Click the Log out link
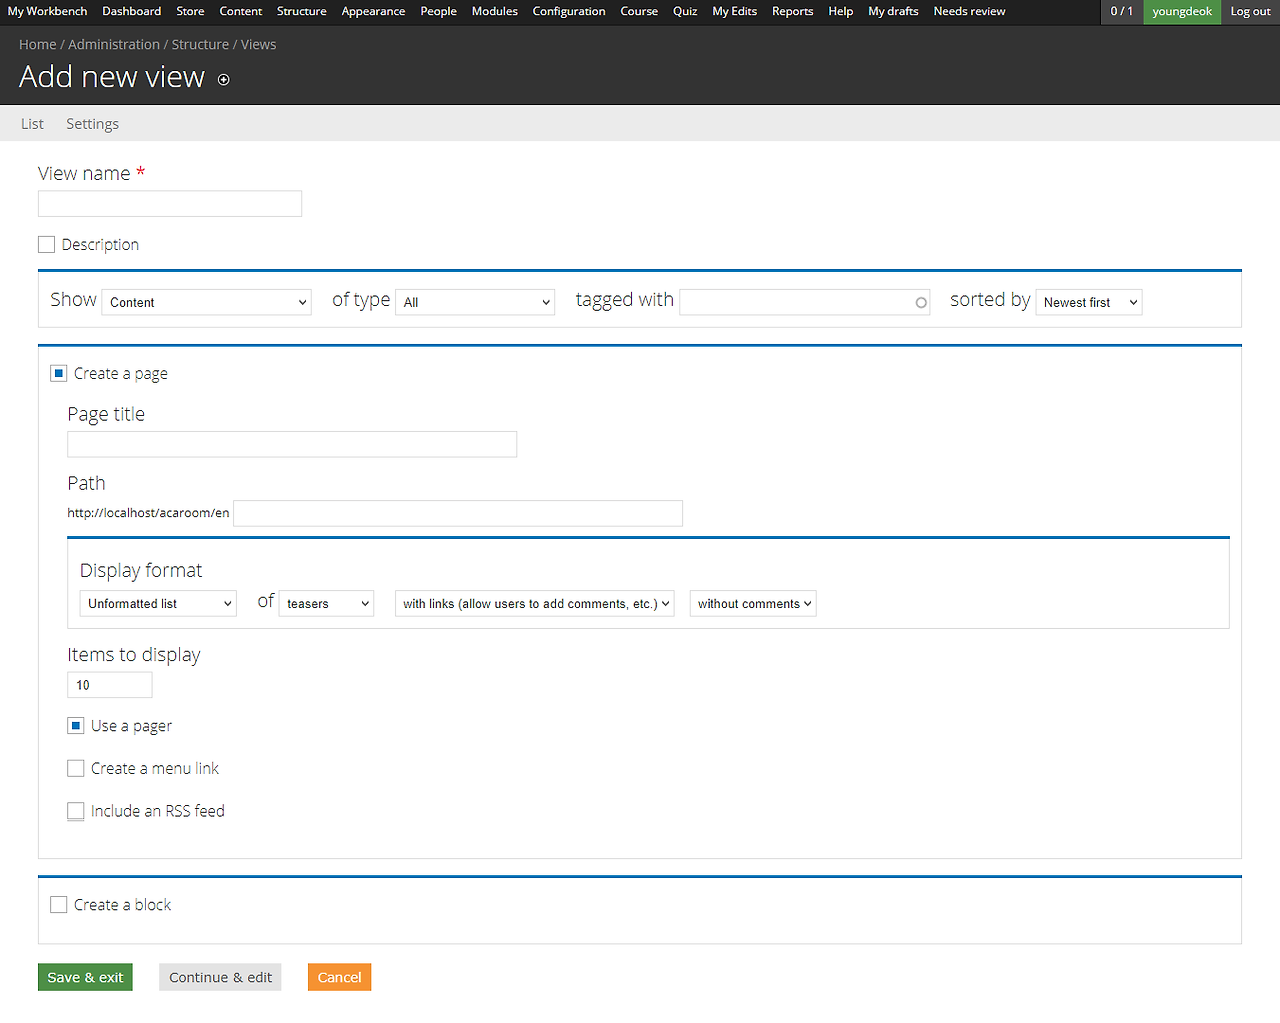 1250,12
